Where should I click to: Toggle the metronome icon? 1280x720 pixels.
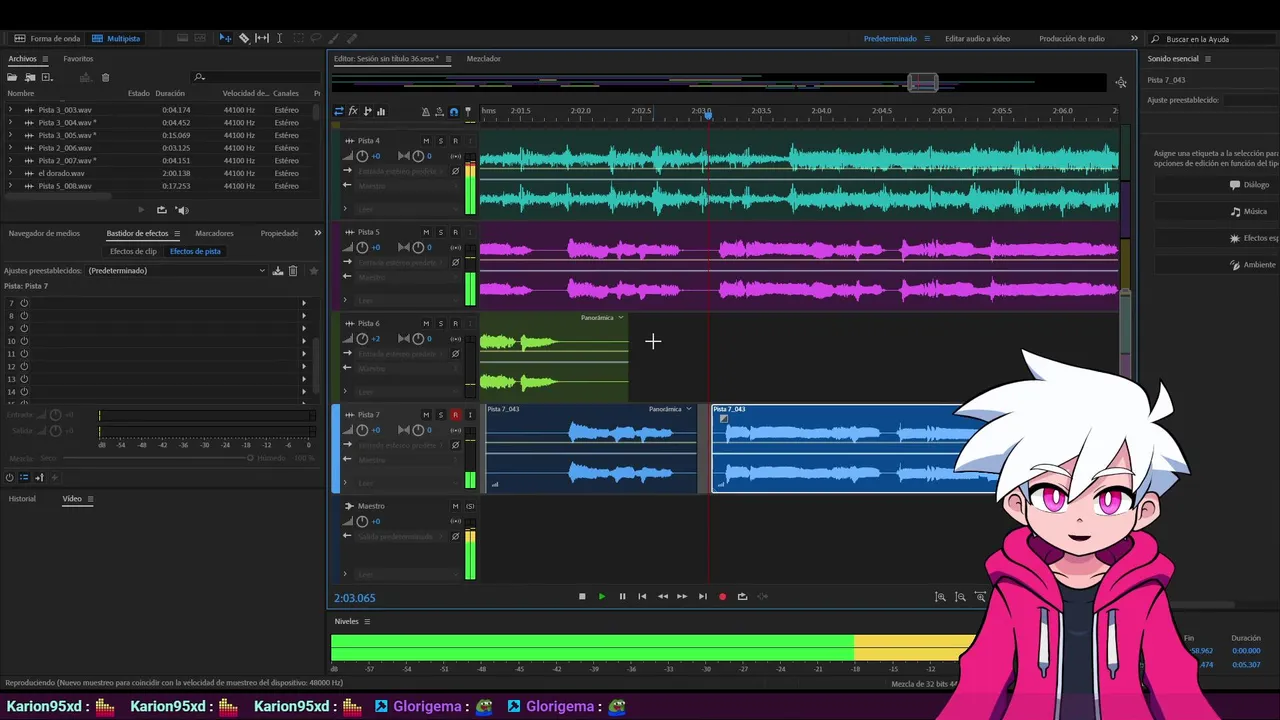426,112
